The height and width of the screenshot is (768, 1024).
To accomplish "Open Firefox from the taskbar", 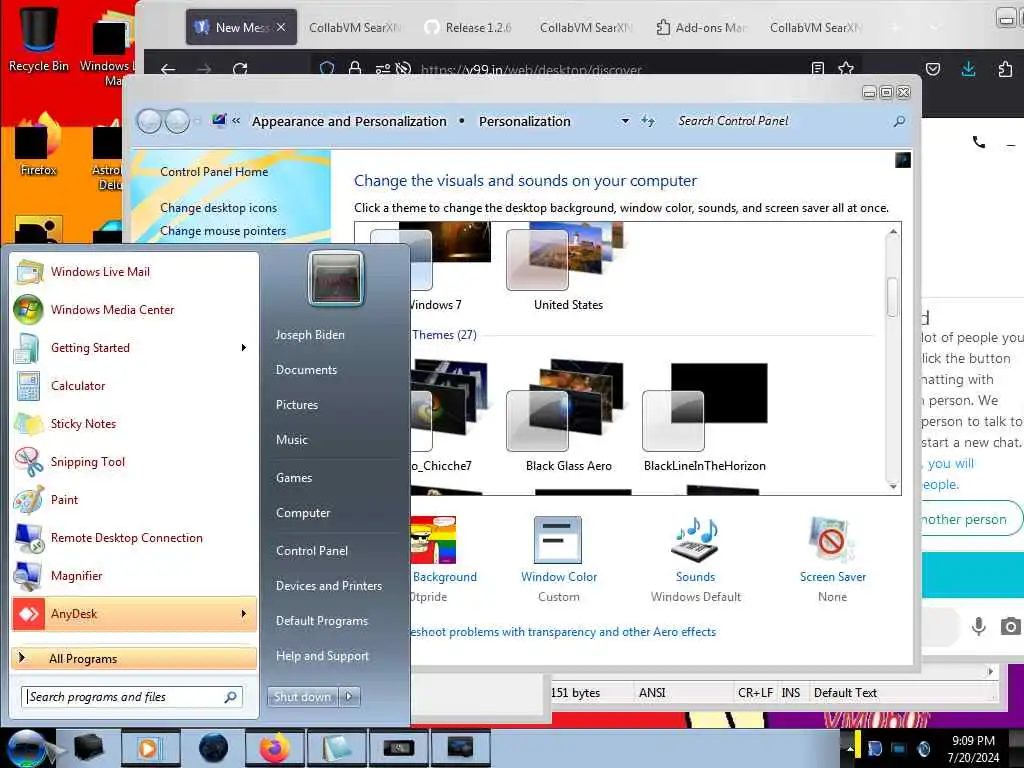I will (274, 748).
